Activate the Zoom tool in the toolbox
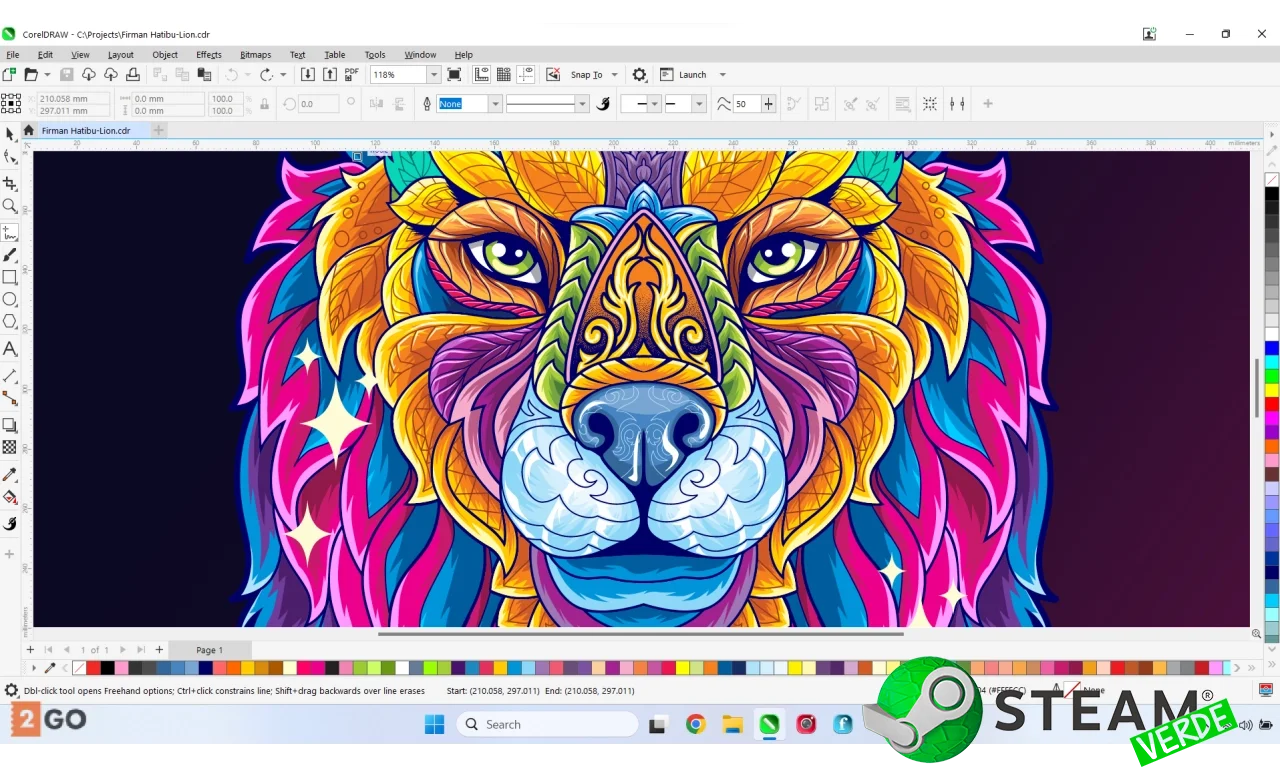The height and width of the screenshot is (768, 1280). click(10, 206)
